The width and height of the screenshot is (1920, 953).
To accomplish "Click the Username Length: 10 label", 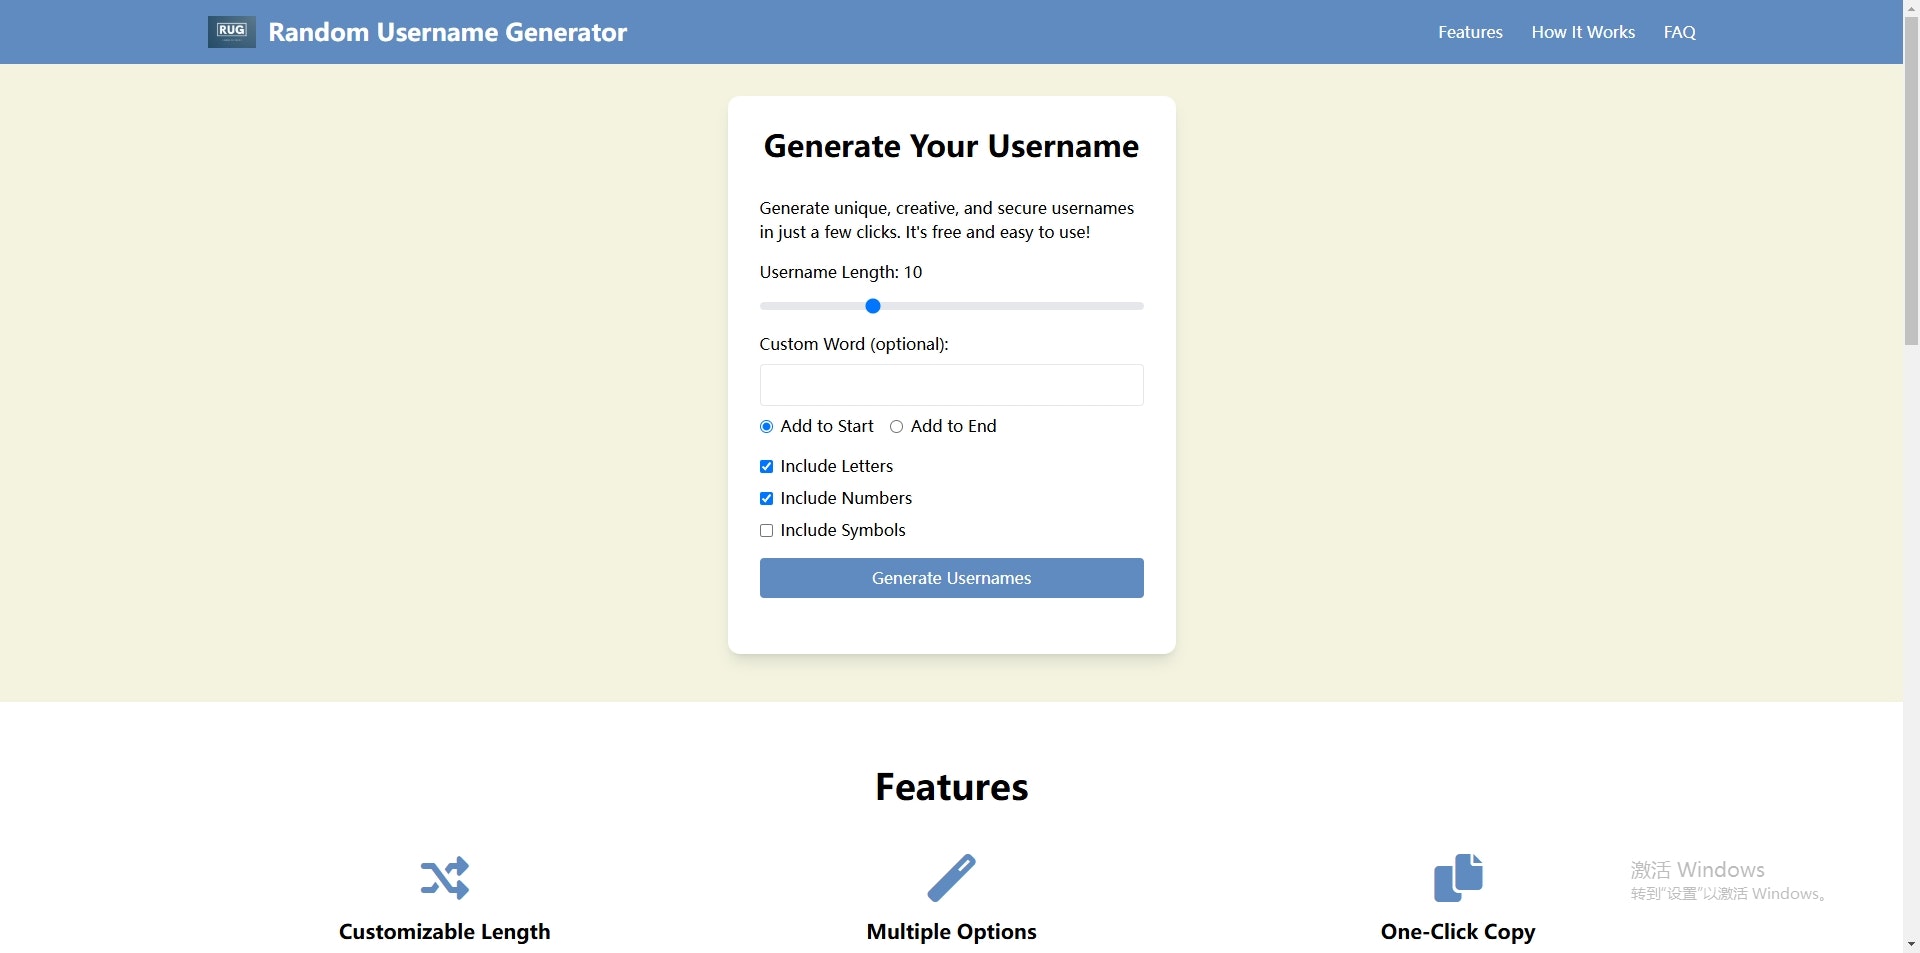I will (841, 272).
